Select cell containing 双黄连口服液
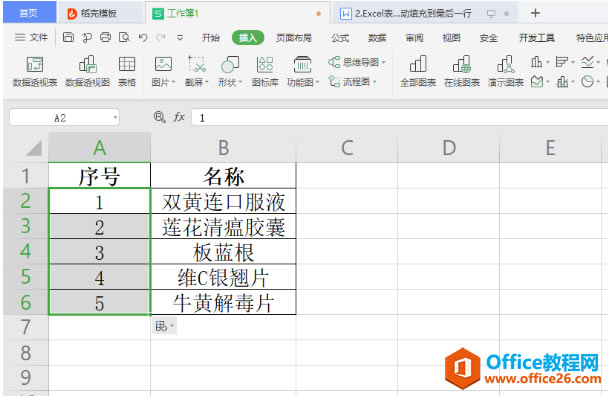608x396 pixels. pos(223,201)
